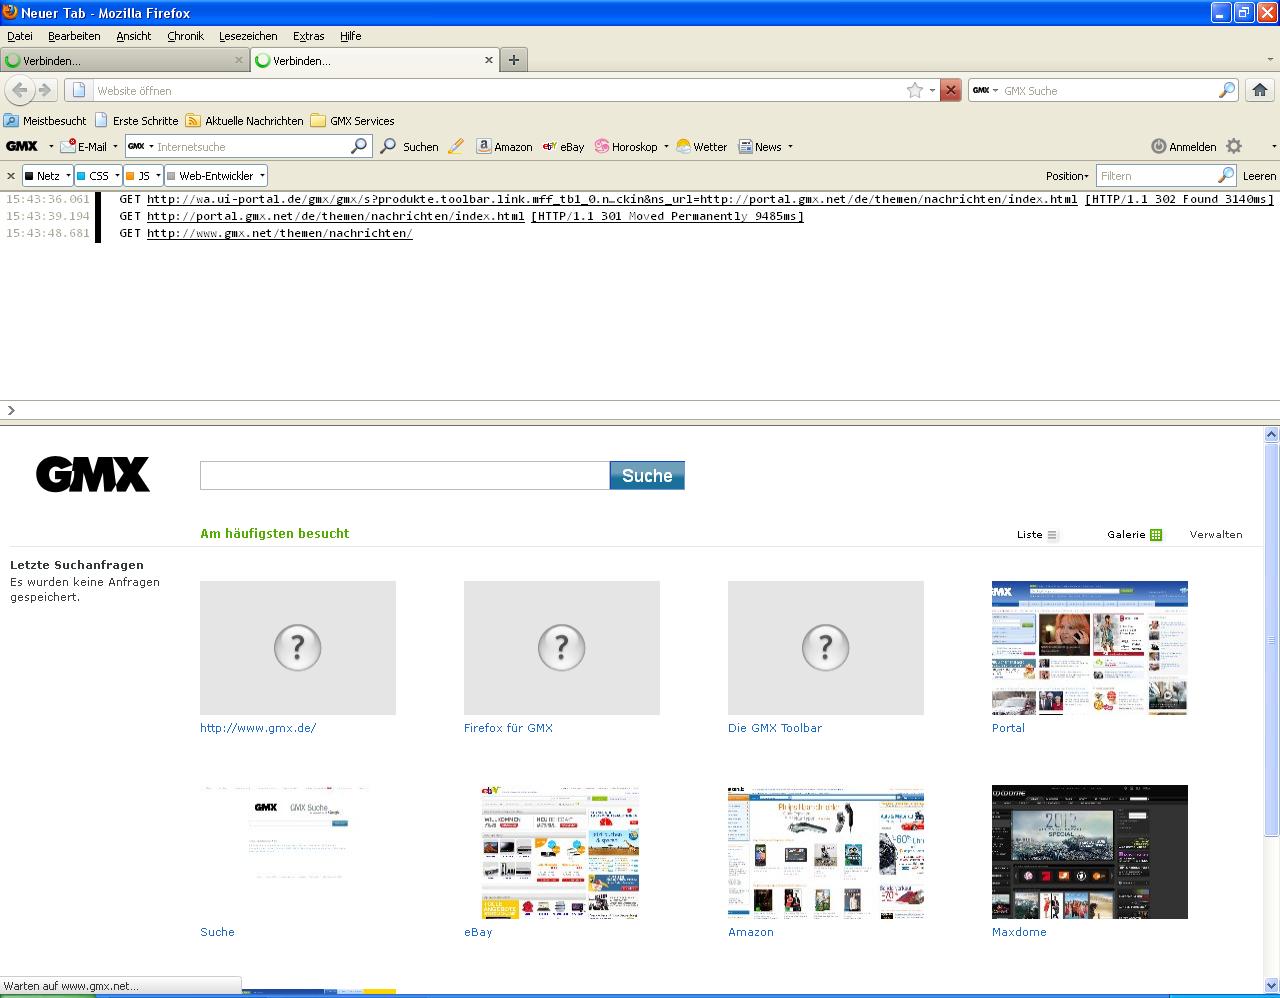Start GMX search with search bar magnifier

coord(1227,90)
